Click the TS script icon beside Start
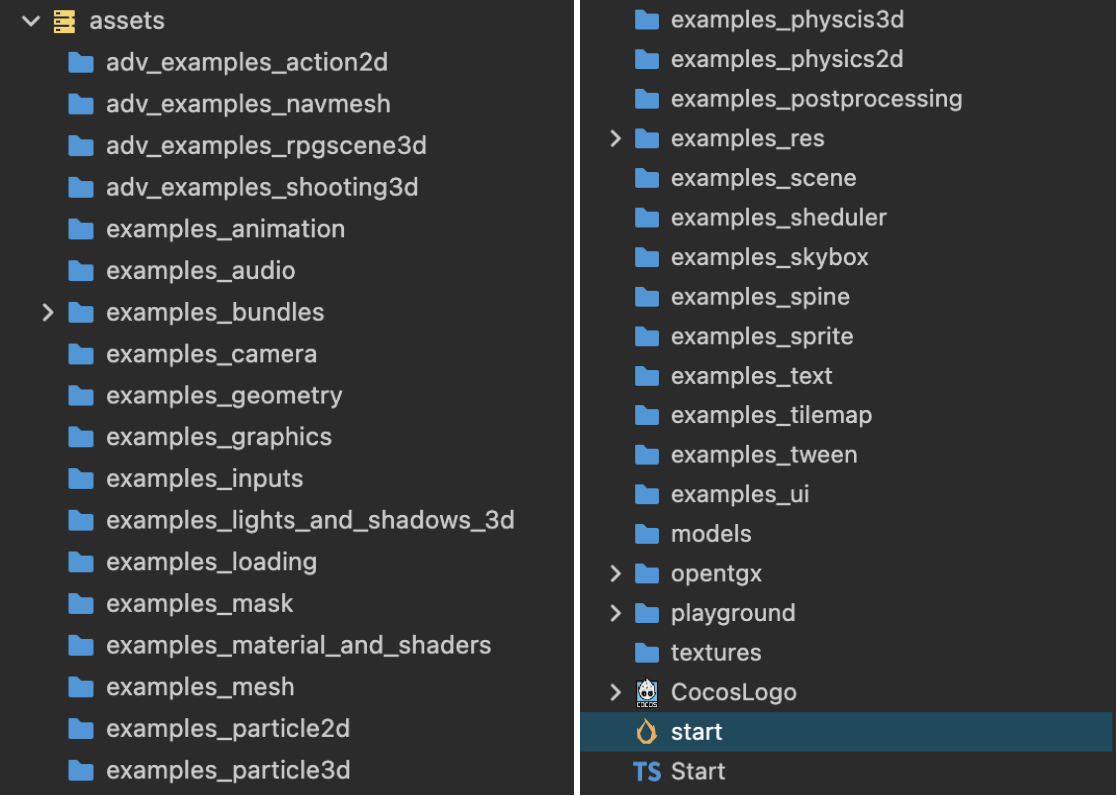The image size is (1117, 796). coord(647,772)
